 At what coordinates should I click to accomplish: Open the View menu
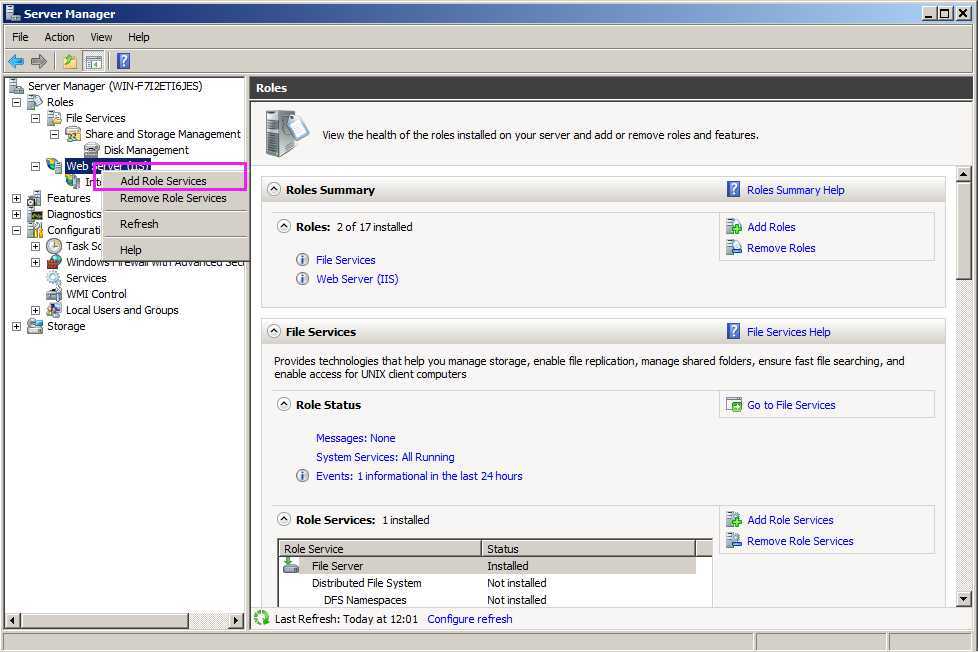101,37
